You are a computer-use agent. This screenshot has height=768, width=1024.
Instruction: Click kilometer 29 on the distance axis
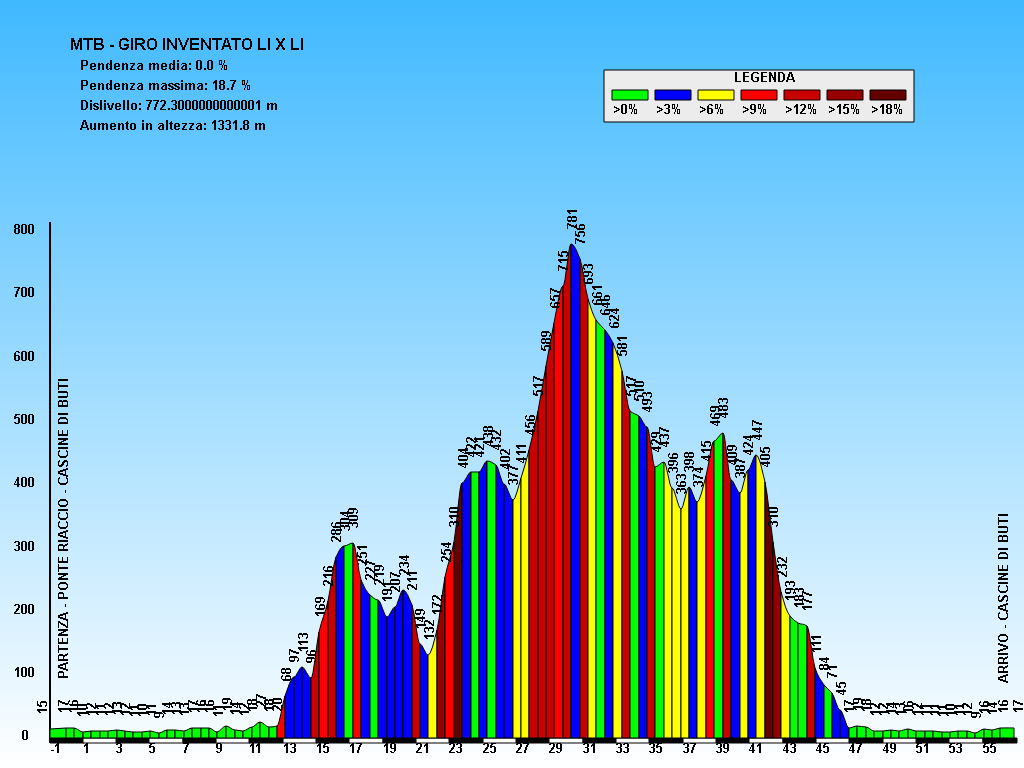[x=556, y=748]
